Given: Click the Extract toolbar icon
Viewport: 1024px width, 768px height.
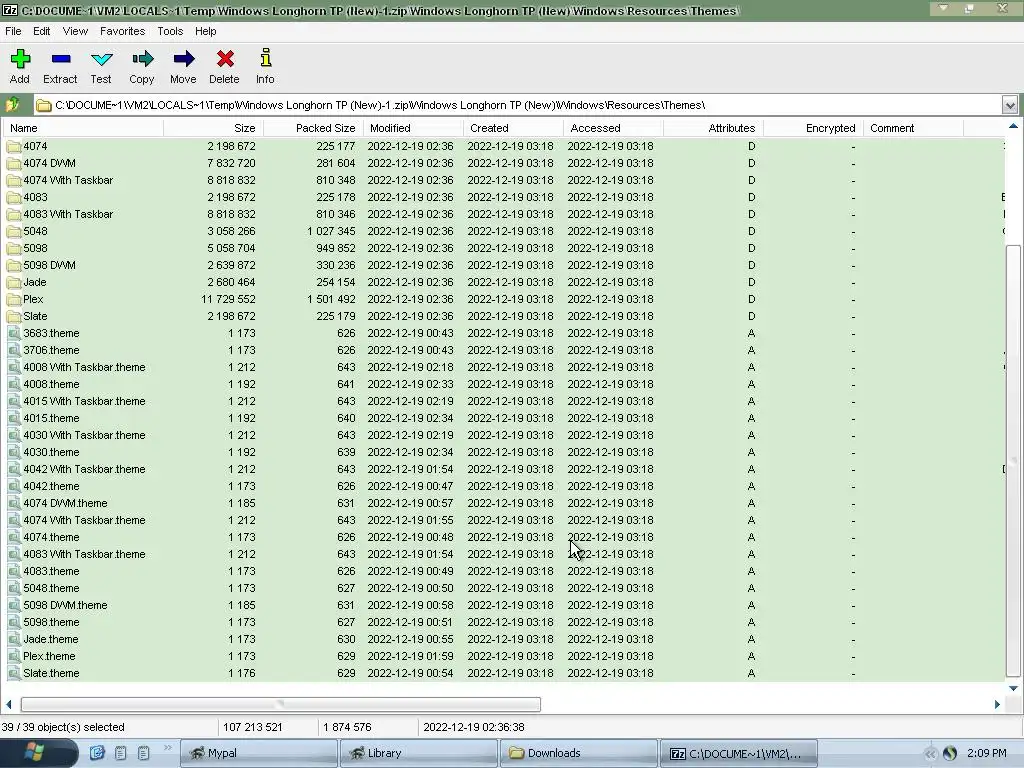Looking at the screenshot, I should click(61, 59).
